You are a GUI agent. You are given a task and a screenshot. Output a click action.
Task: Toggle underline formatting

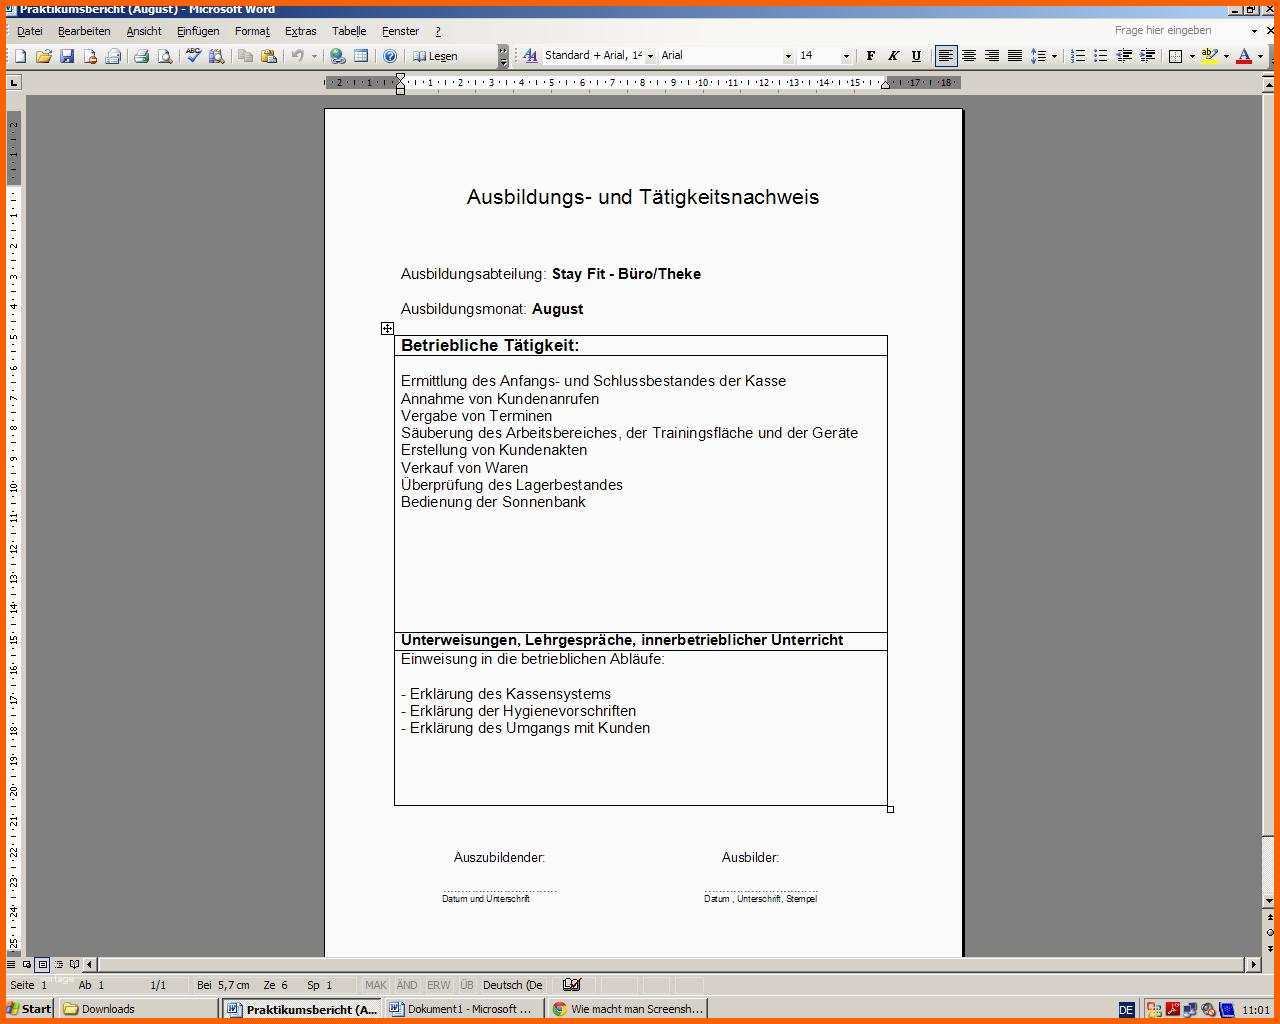point(916,56)
